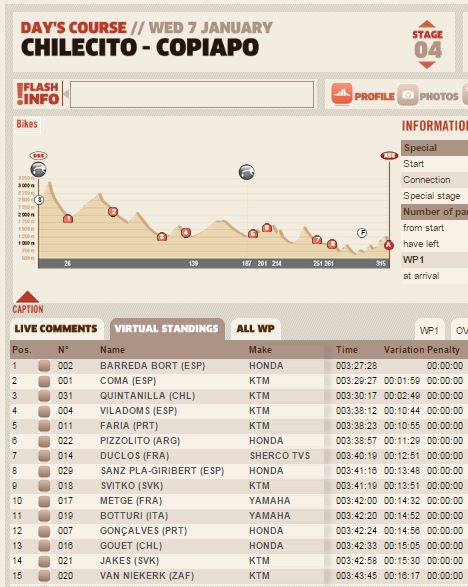
Task: Click the helmet icon mid-course
Action: click(x=247, y=172)
